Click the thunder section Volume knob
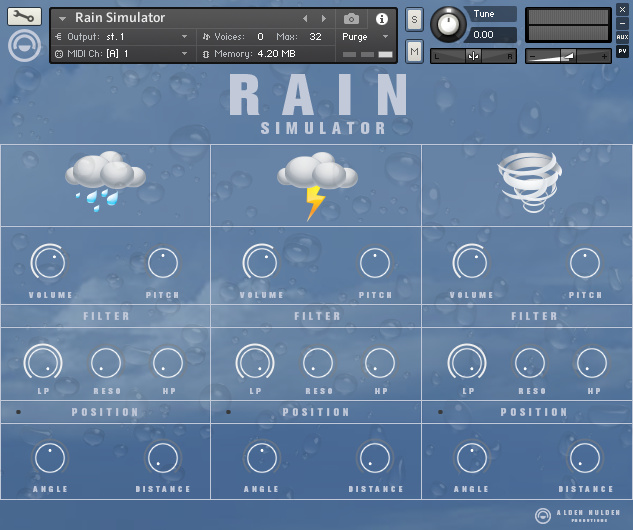Image resolution: width=633 pixels, height=530 pixels. pyautogui.click(x=262, y=262)
